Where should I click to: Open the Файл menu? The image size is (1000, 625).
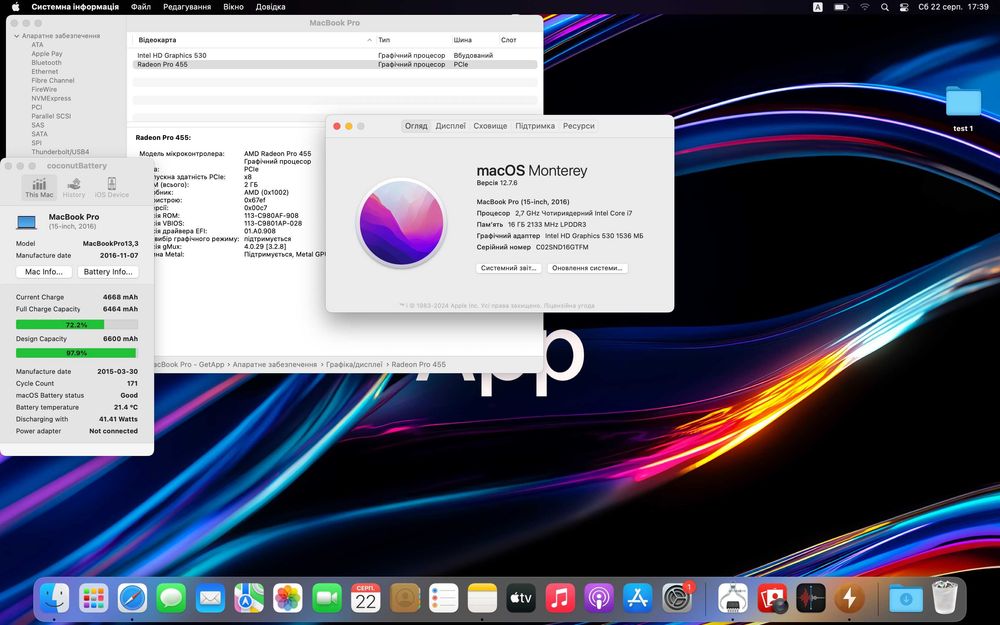pyautogui.click(x=141, y=7)
